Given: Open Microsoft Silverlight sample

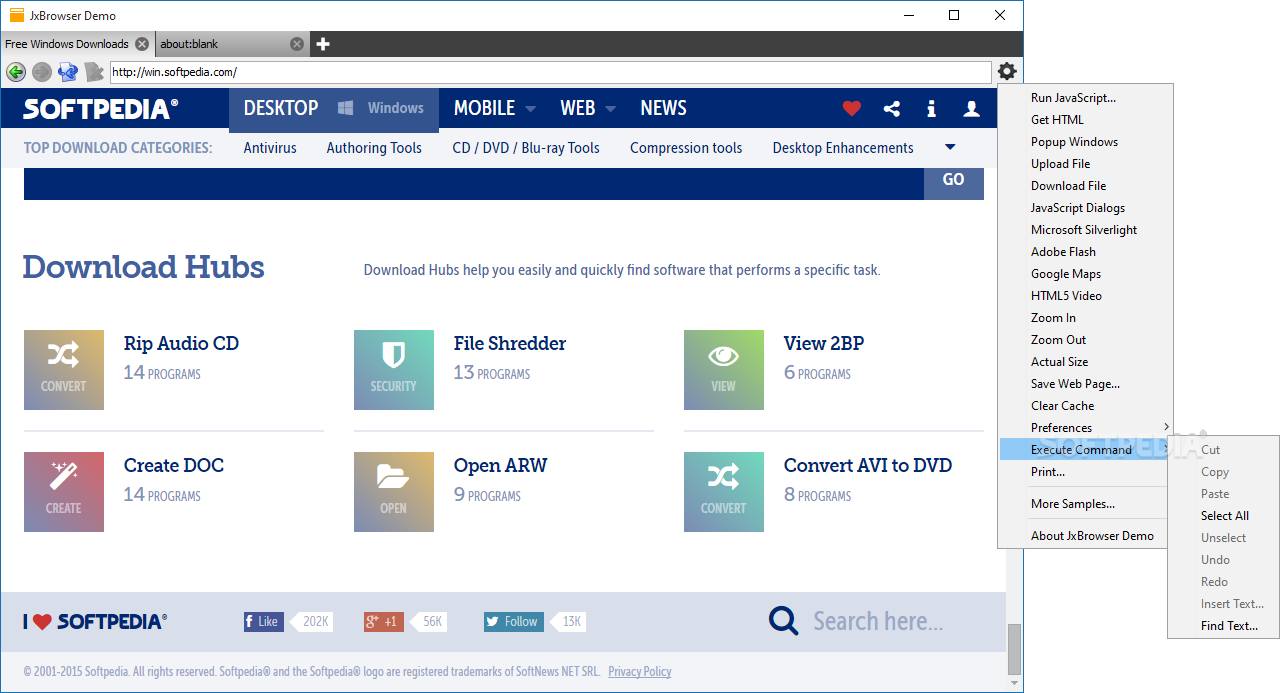Looking at the screenshot, I should [x=1084, y=230].
